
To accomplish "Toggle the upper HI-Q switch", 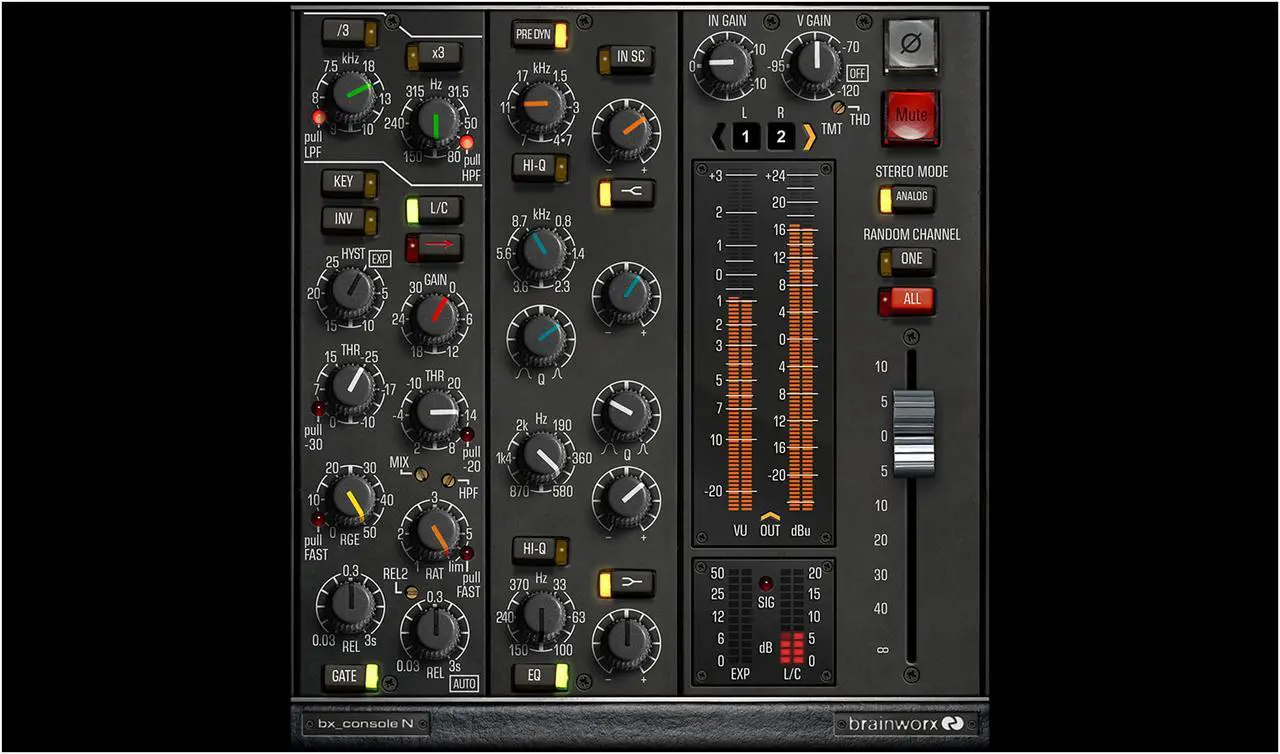I will pos(540,166).
